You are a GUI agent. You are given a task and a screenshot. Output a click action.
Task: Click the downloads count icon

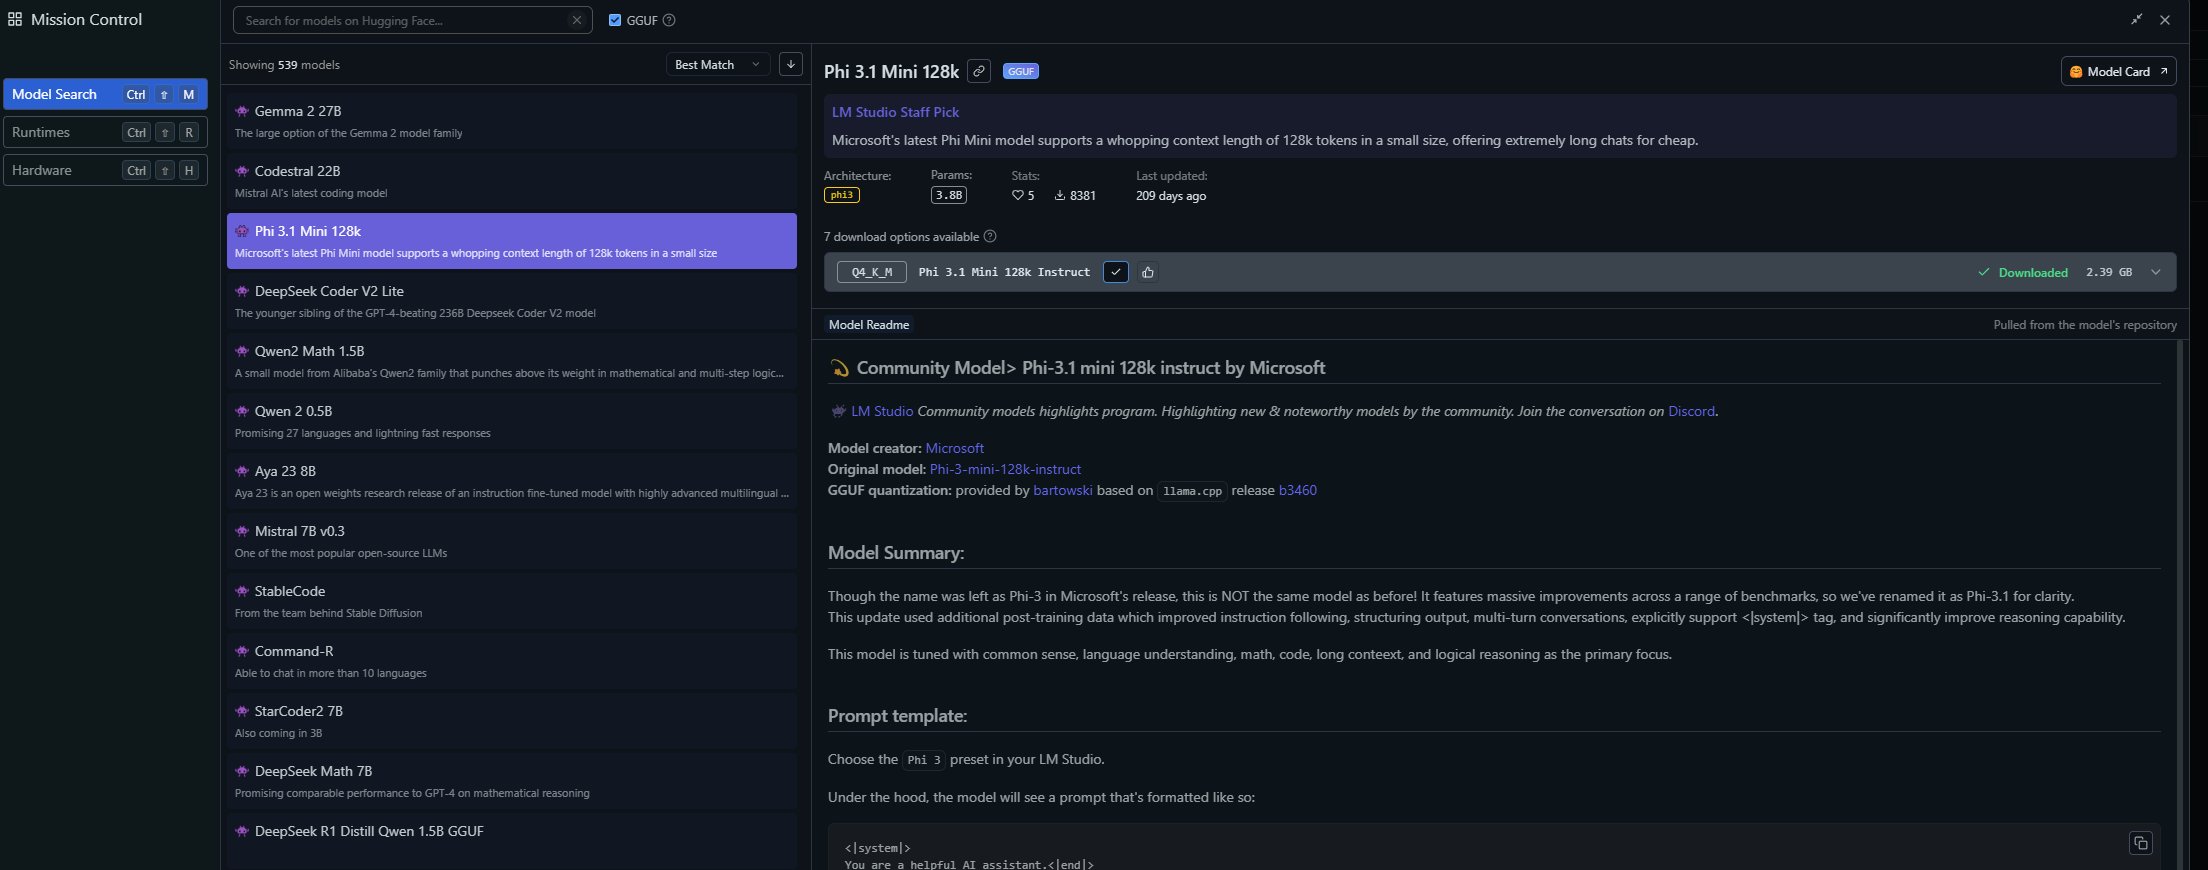(x=1060, y=195)
